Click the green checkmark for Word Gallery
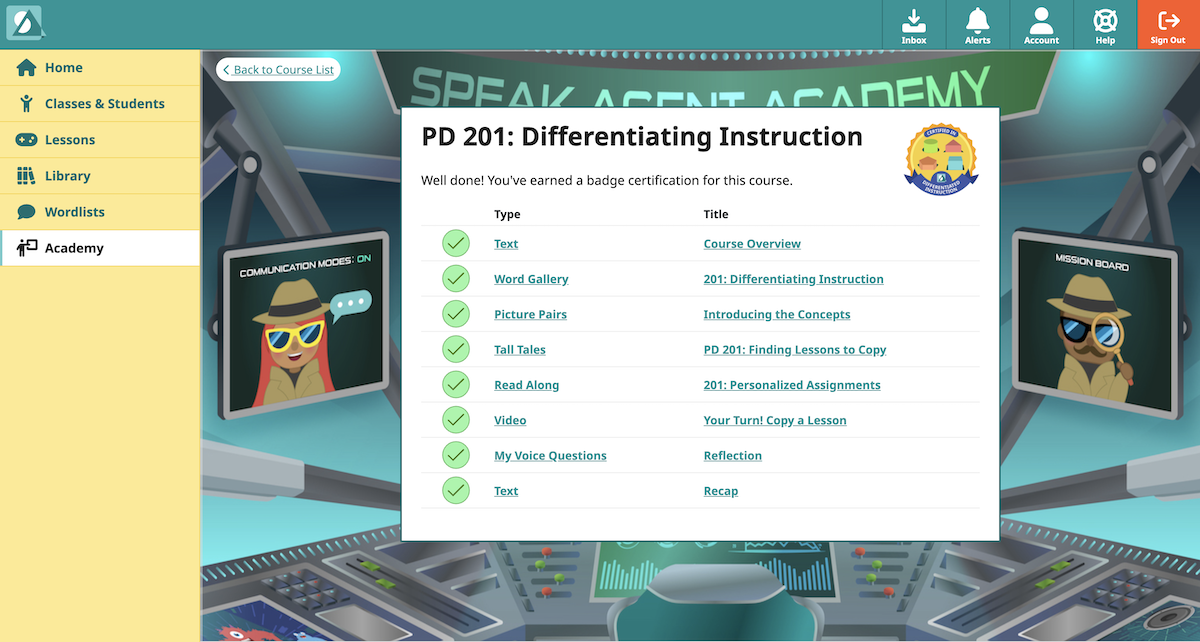This screenshot has width=1200, height=642. pyautogui.click(x=456, y=279)
